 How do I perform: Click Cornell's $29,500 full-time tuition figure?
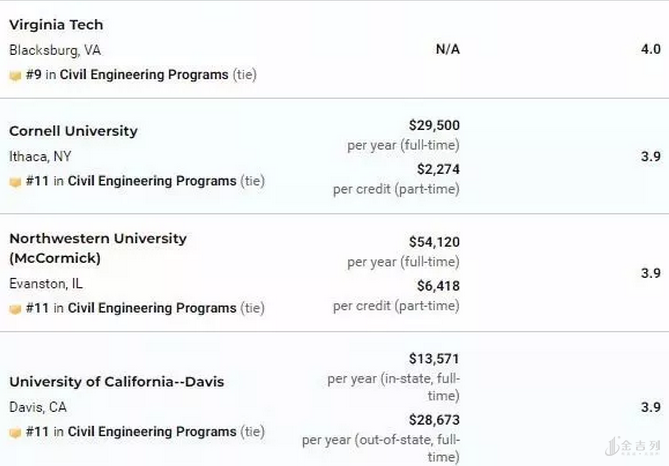(x=434, y=125)
